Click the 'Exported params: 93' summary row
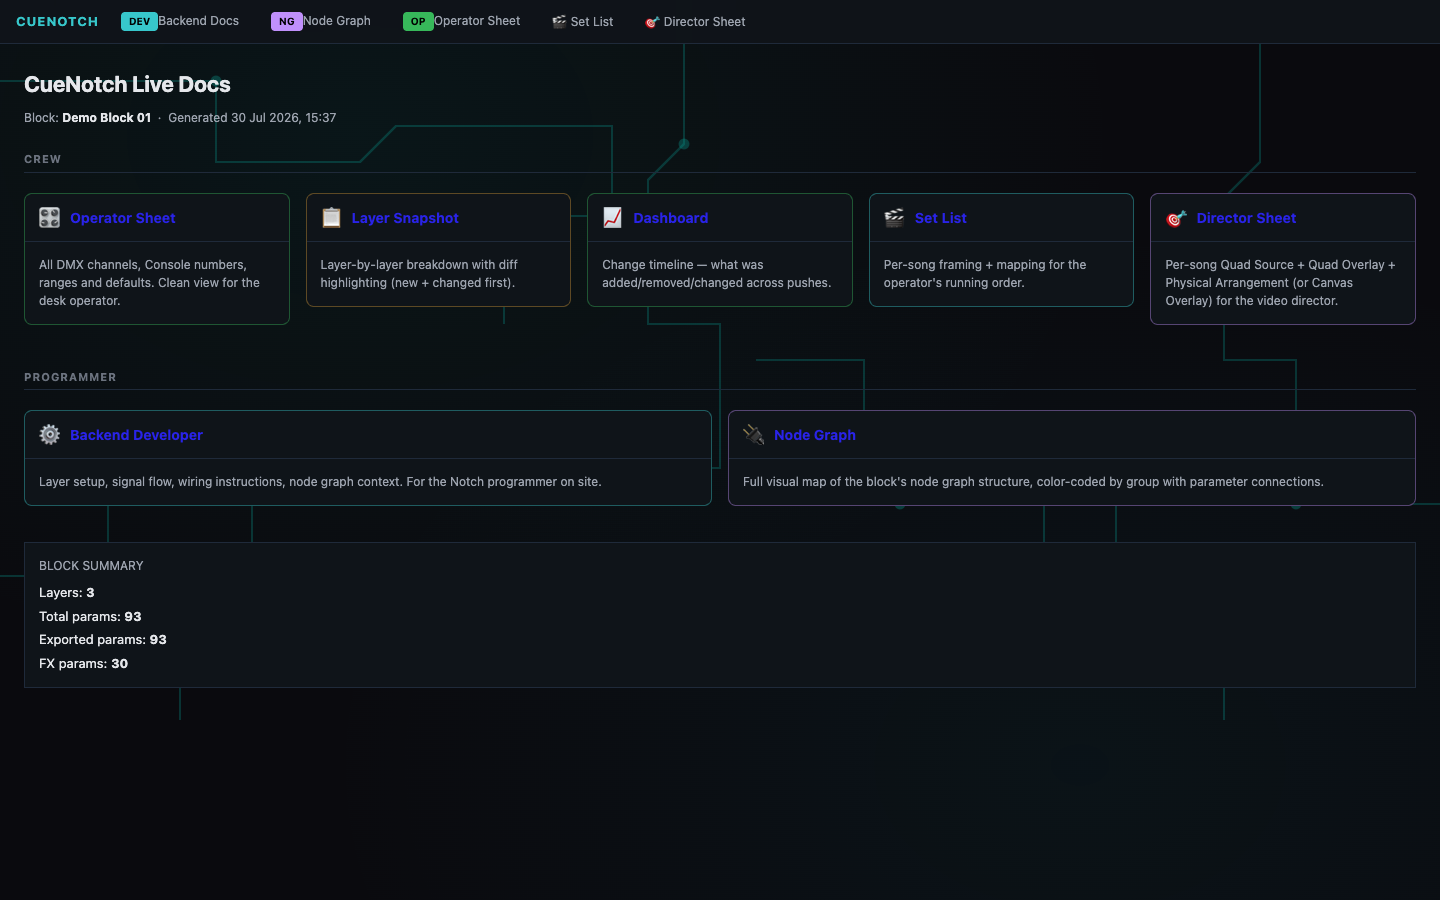 pos(103,640)
